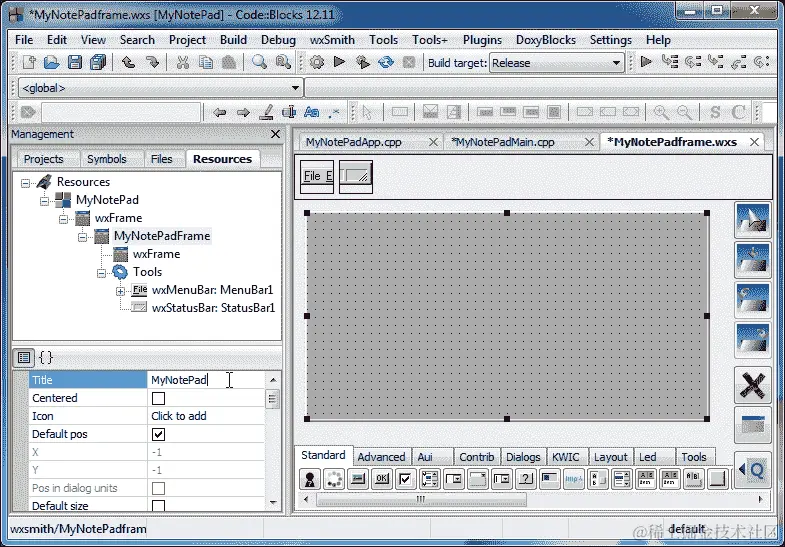Image resolution: width=785 pixels, height=547 pixels.
Task: Collapse the Tools tree node
Action: [x=101, y=273]
